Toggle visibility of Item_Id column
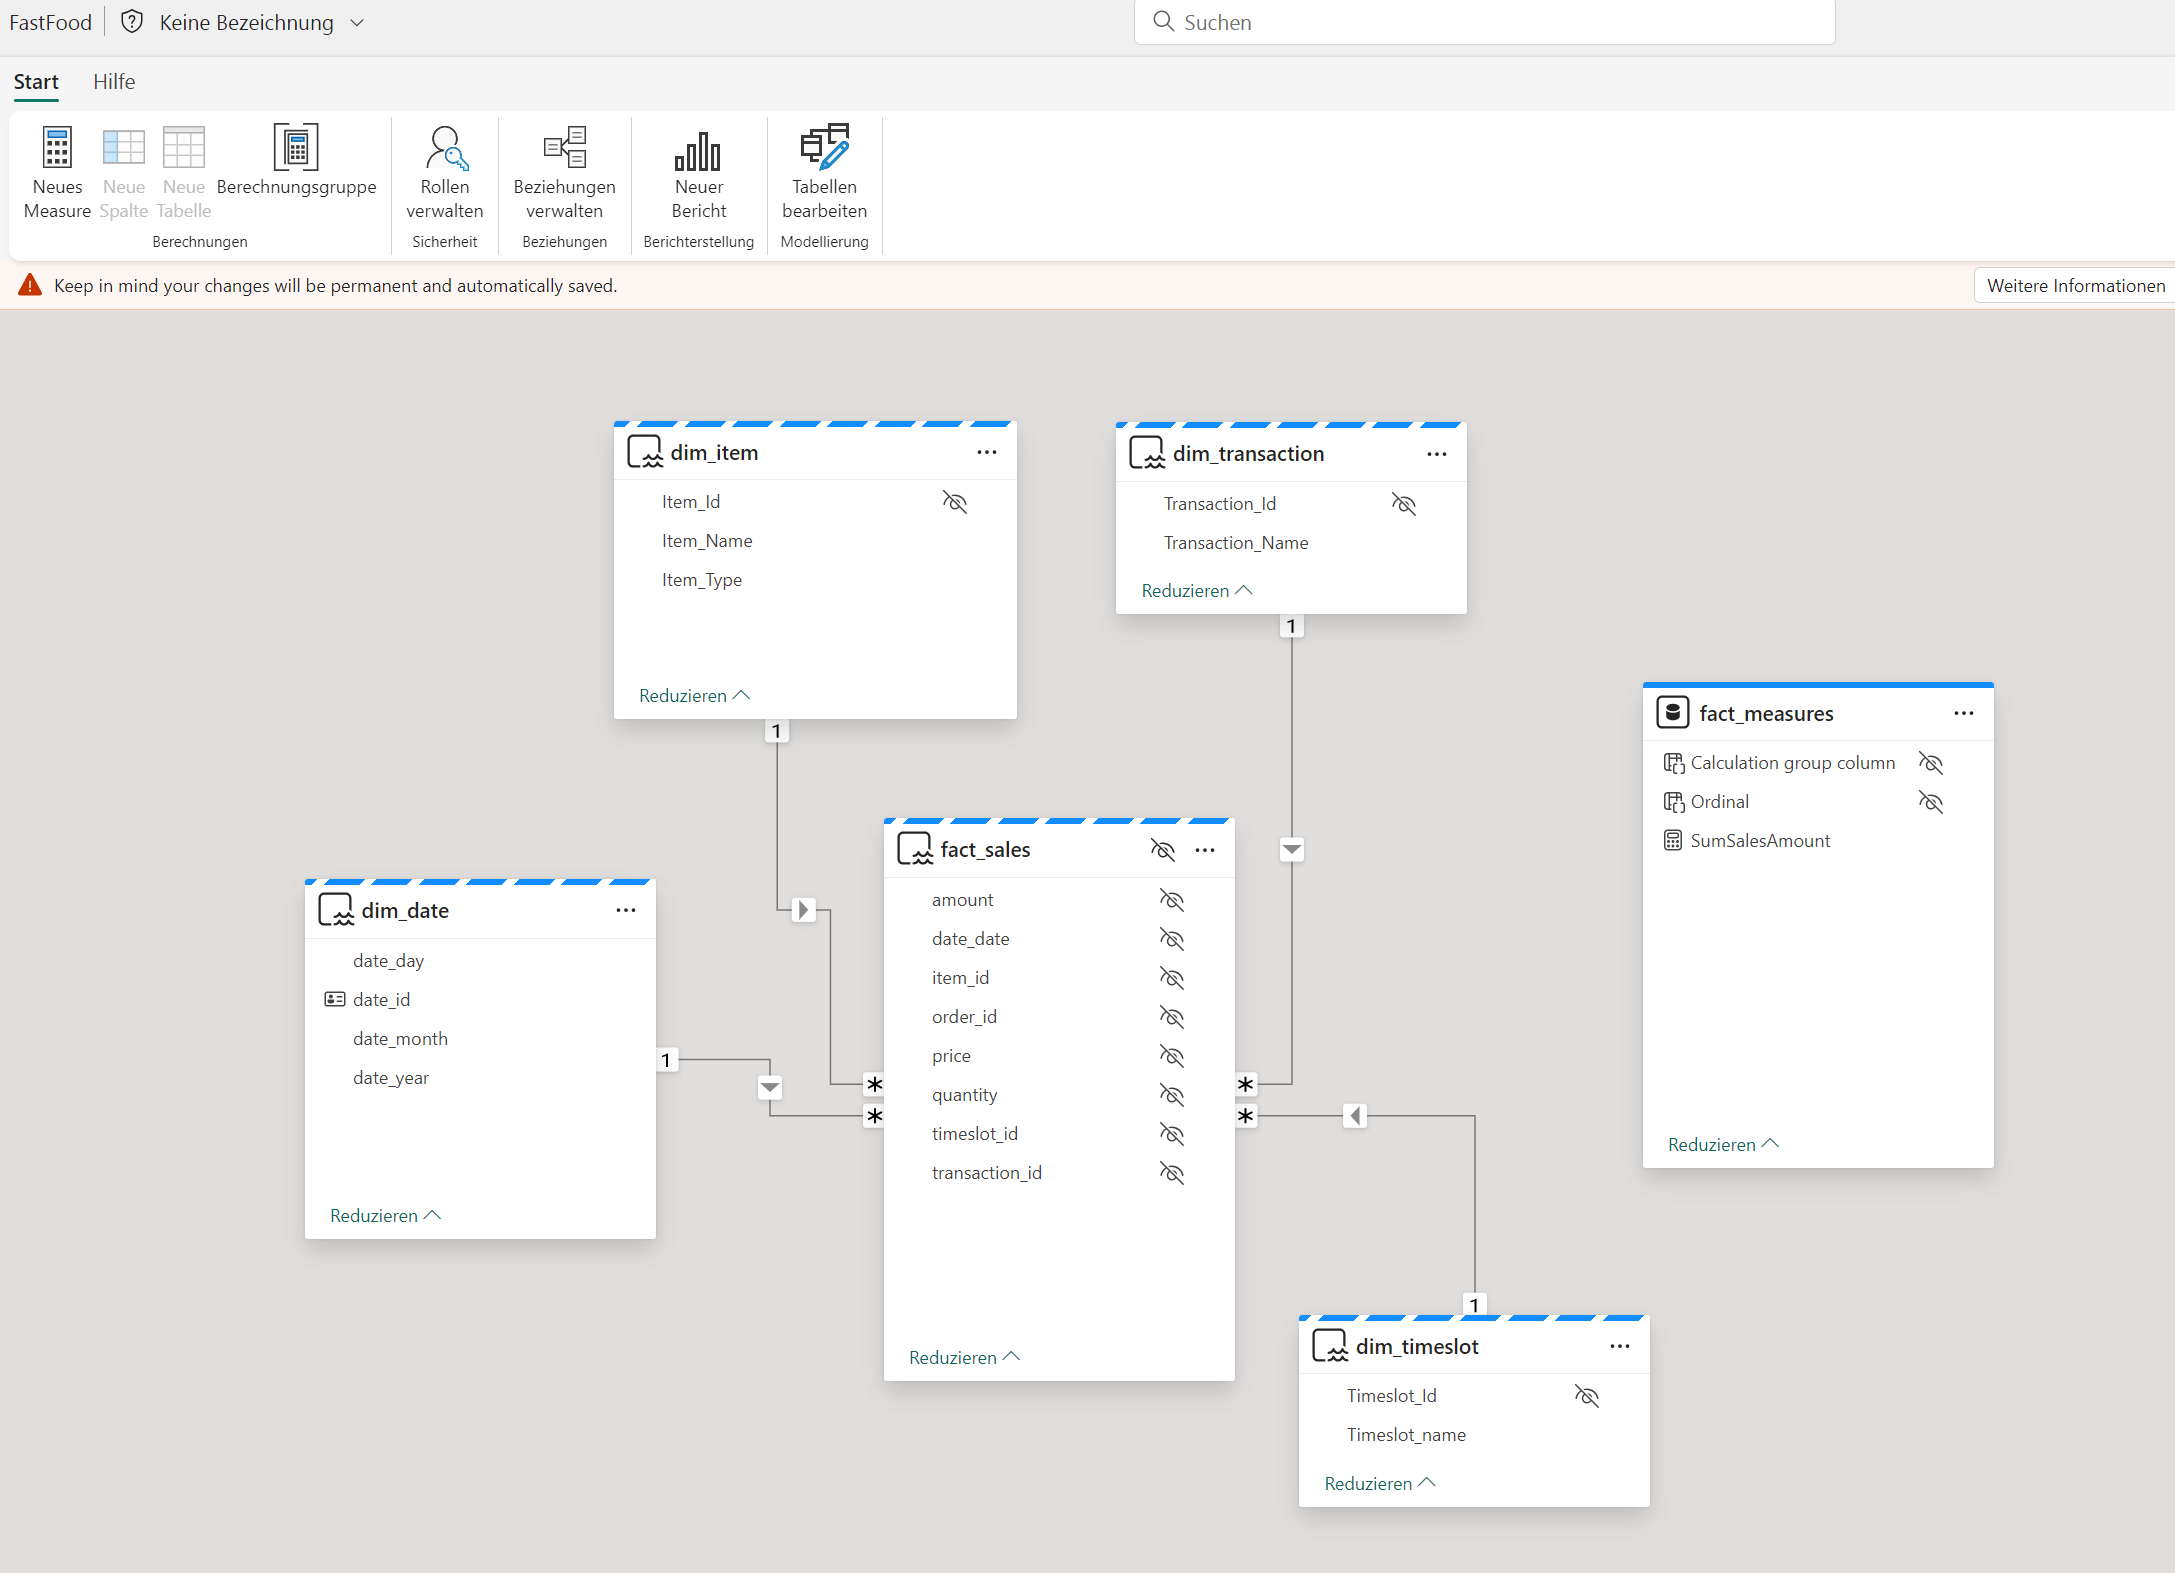The image size is (2175, 1573). point(955,502)
